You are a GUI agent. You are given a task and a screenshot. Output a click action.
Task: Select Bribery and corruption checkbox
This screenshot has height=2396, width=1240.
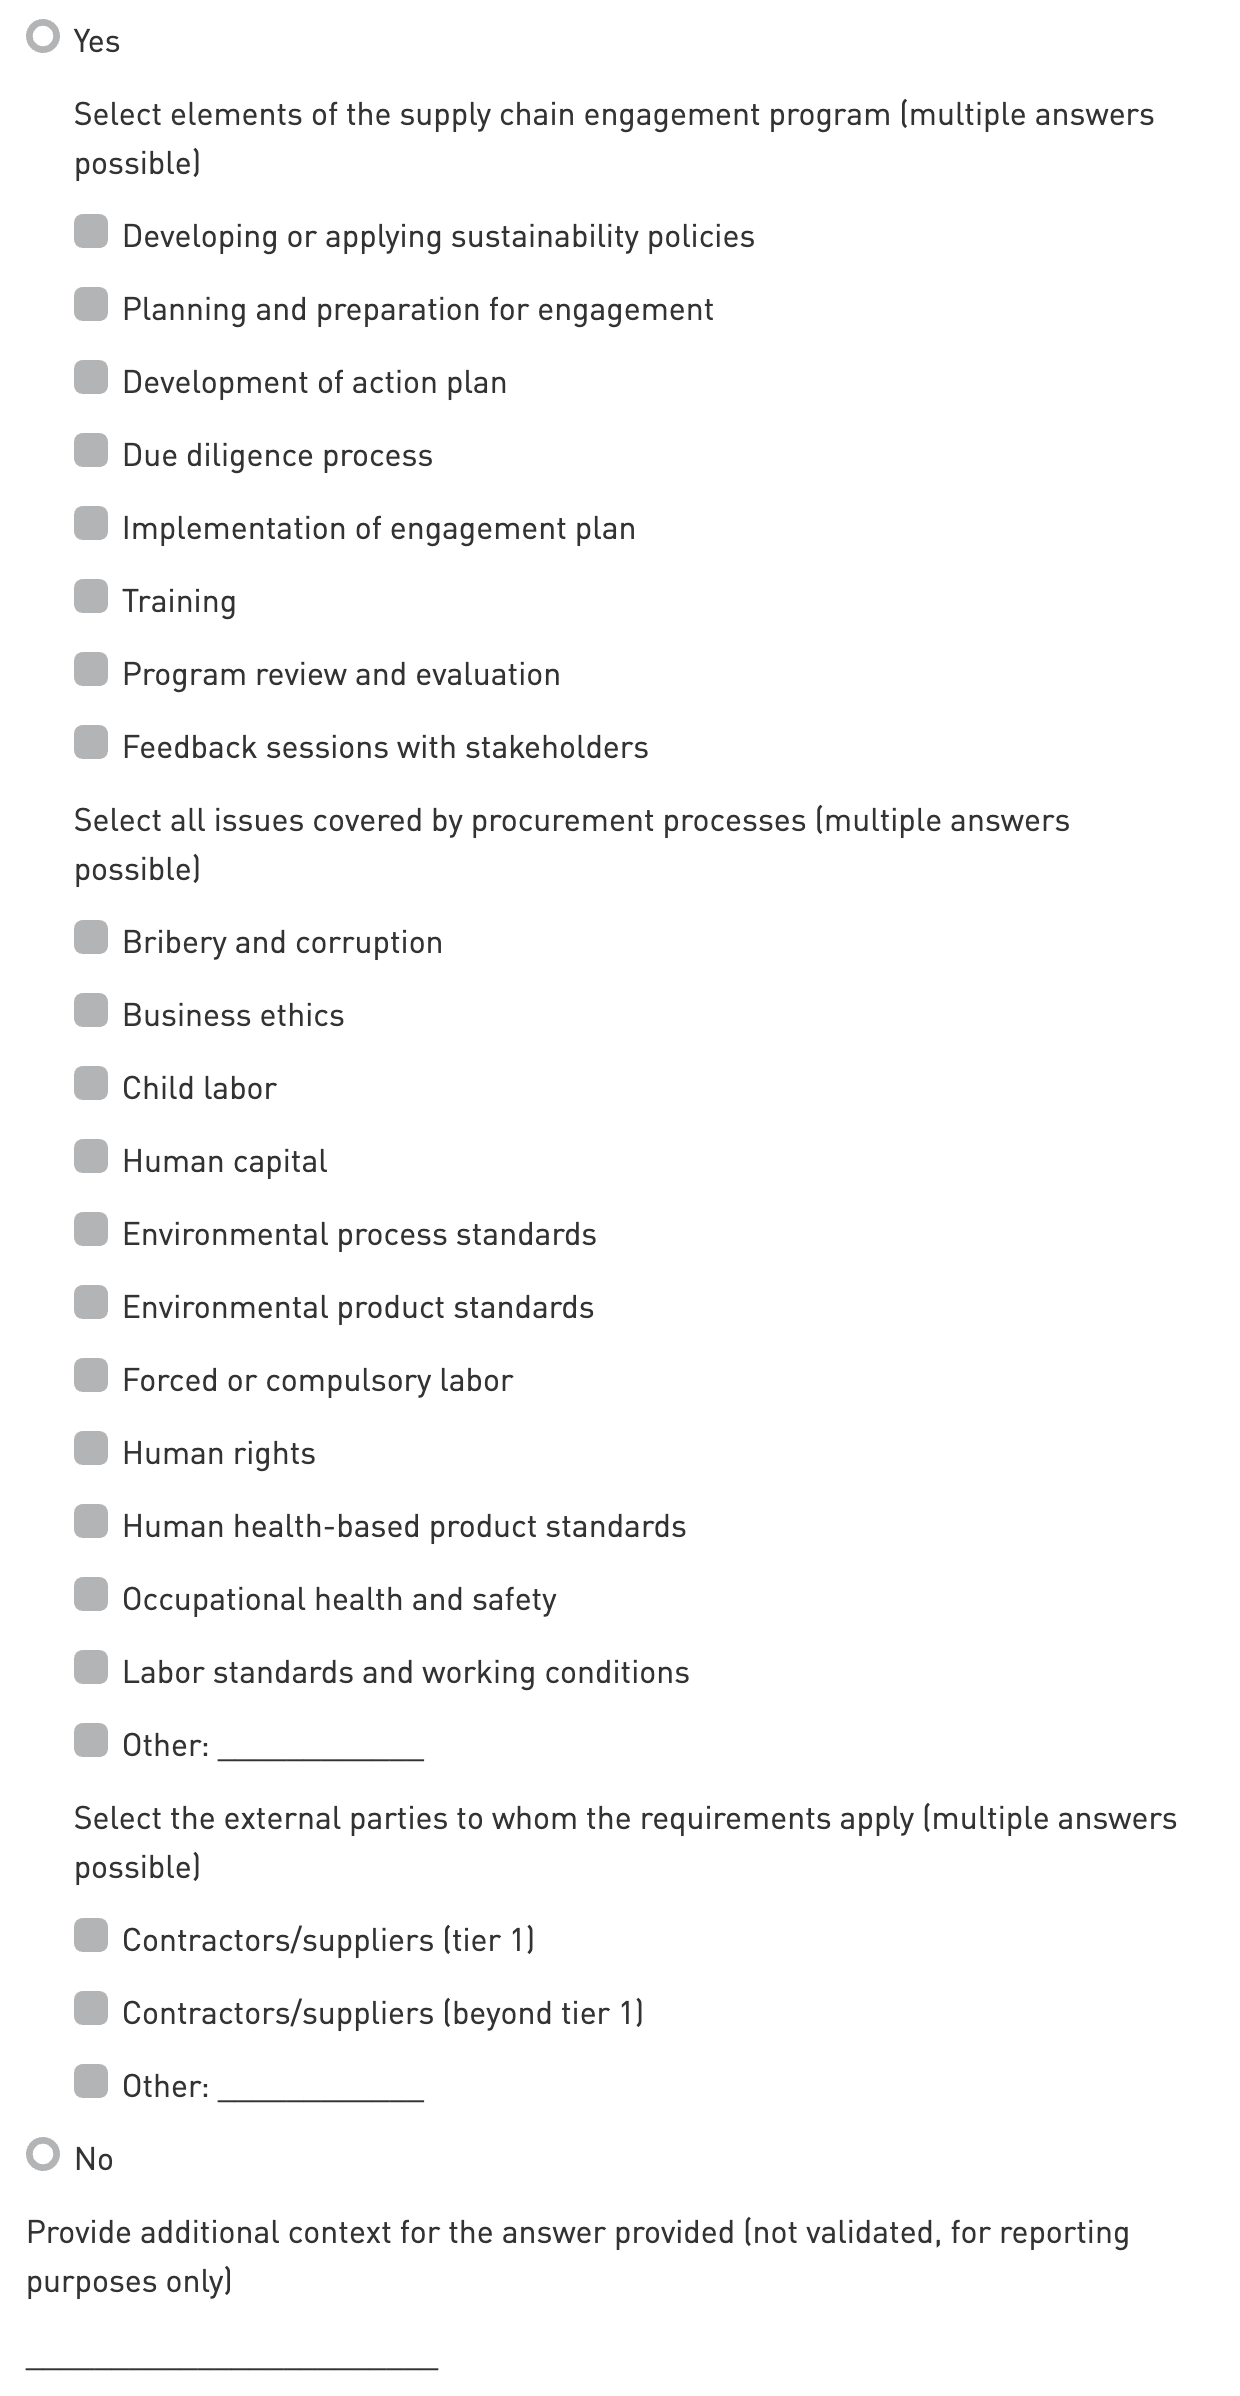pyautogui.click(x=91, y=939)
